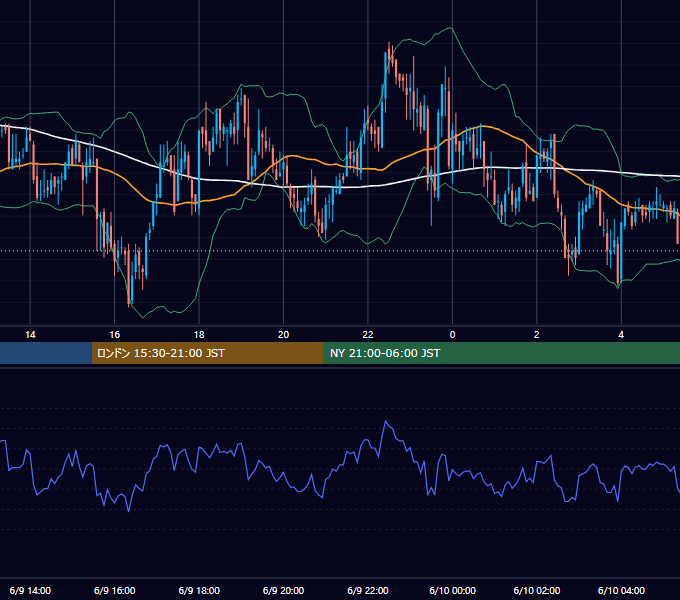680x600 pixels.
Task: Click the 6/10 00:00 date label
Action: 452,590
